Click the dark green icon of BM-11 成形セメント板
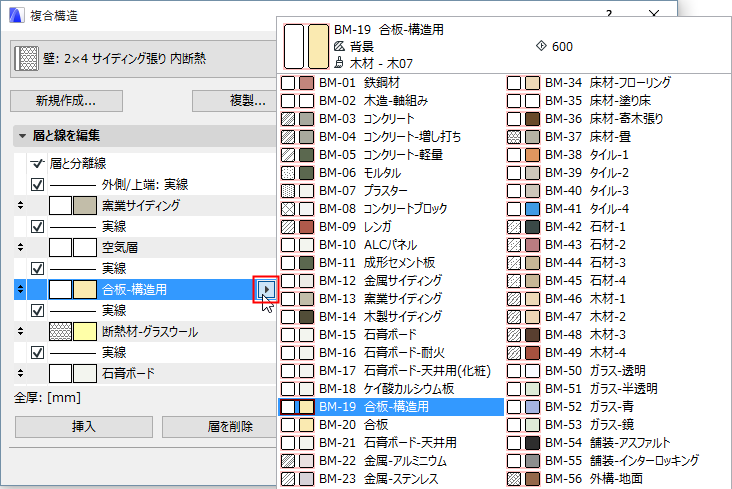 click(x=307, y=263)
